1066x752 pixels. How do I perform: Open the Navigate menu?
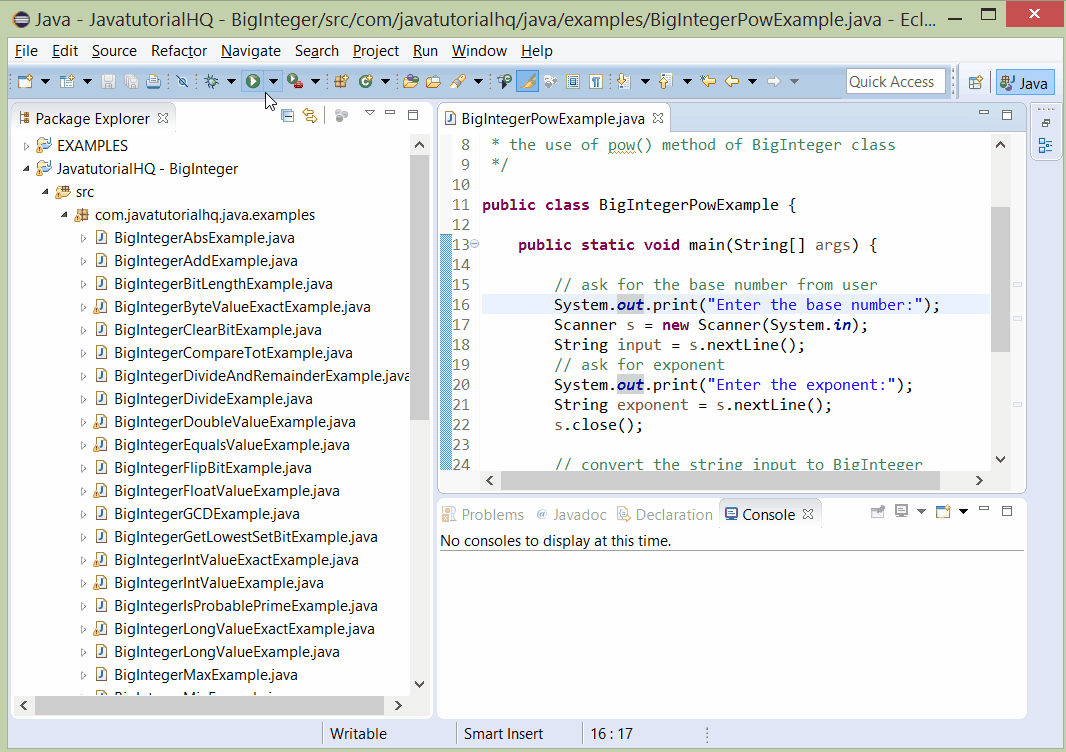point(250,51)
